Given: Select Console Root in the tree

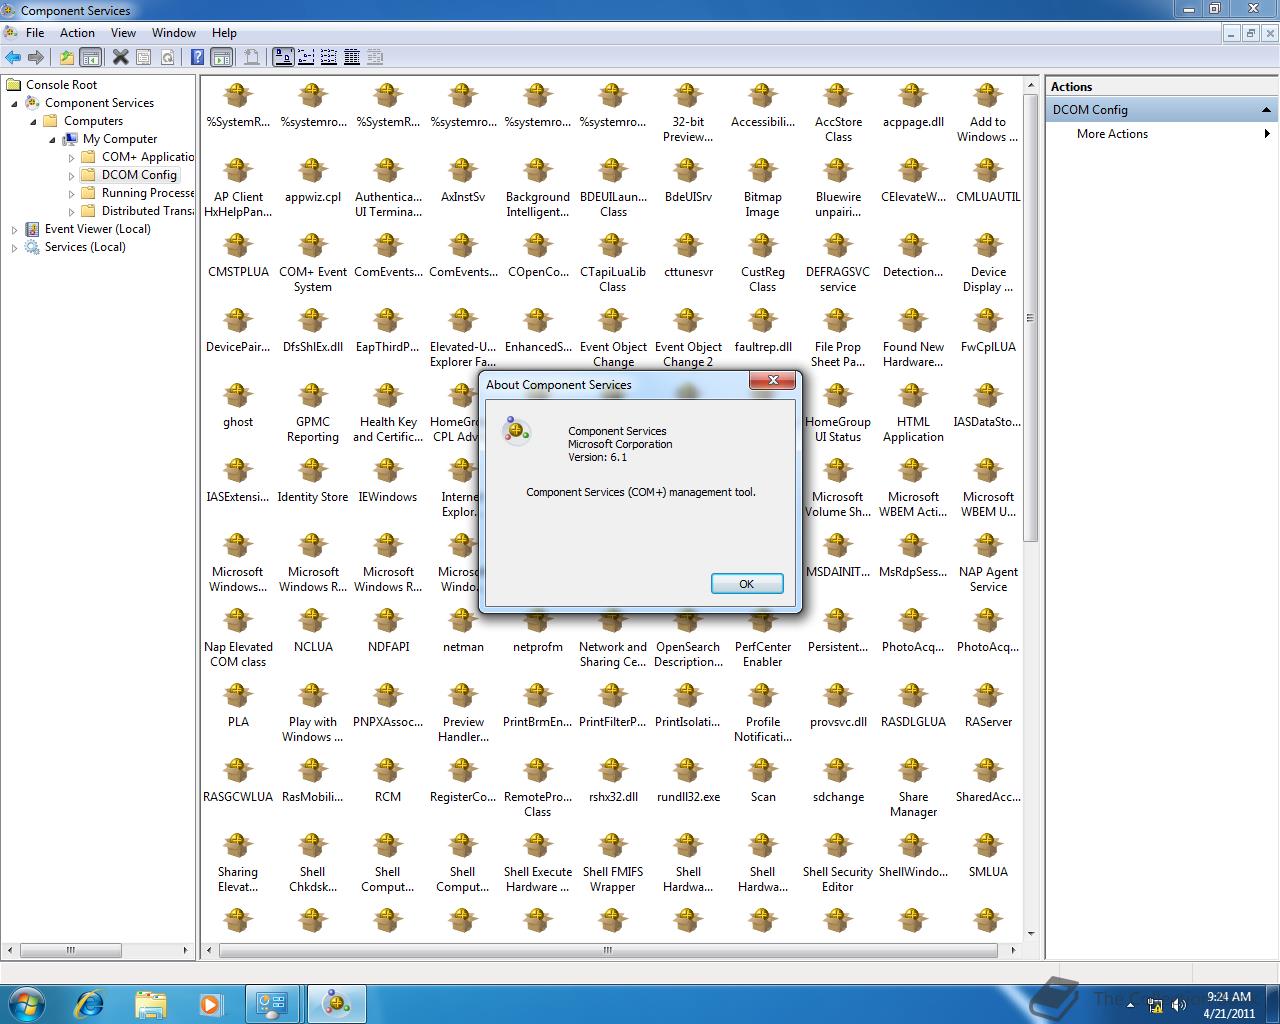Looking at the screenshot, I should pyautogui.click(x=61, y=85).
